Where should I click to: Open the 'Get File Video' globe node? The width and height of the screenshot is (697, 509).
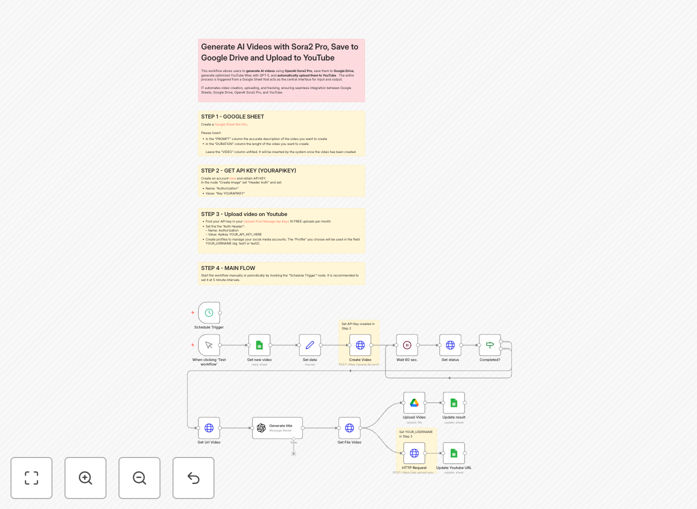[349, 428]
